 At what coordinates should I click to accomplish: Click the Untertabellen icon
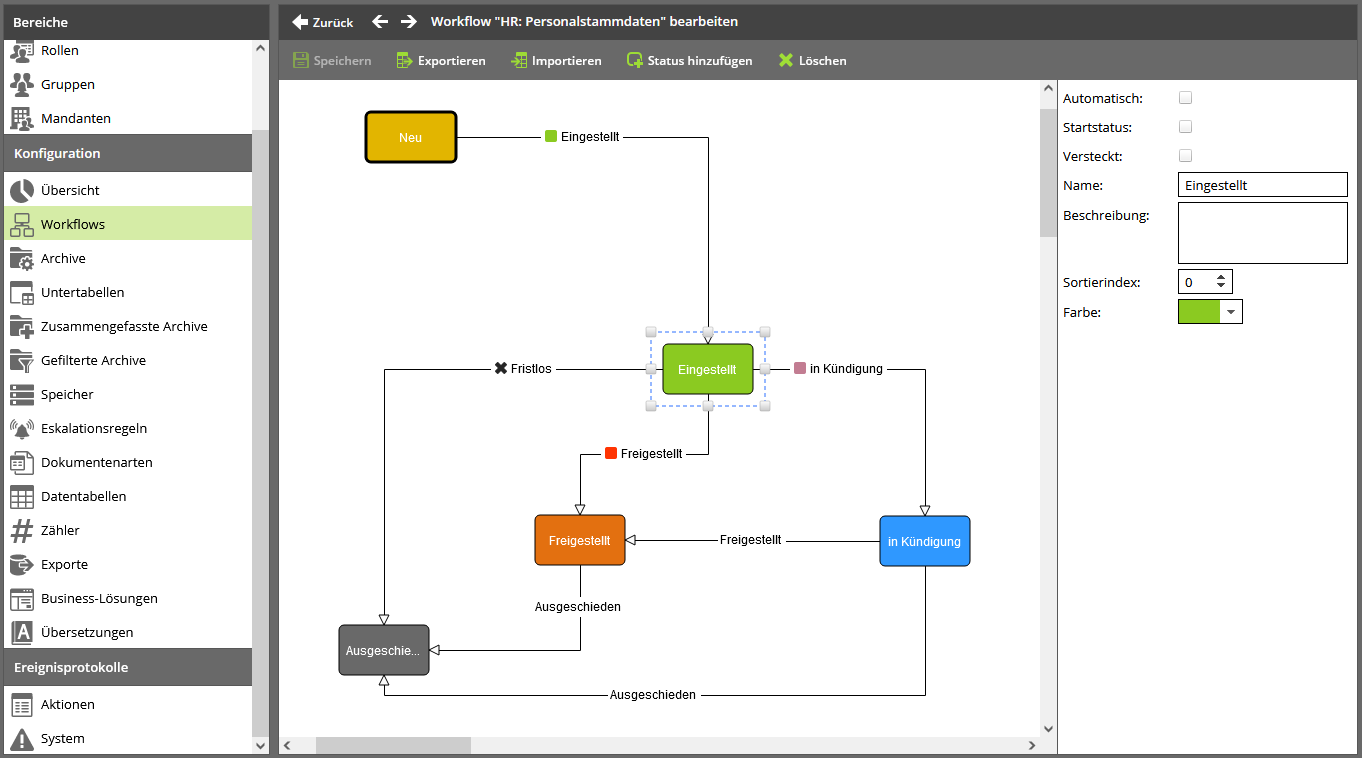point(22,292)
